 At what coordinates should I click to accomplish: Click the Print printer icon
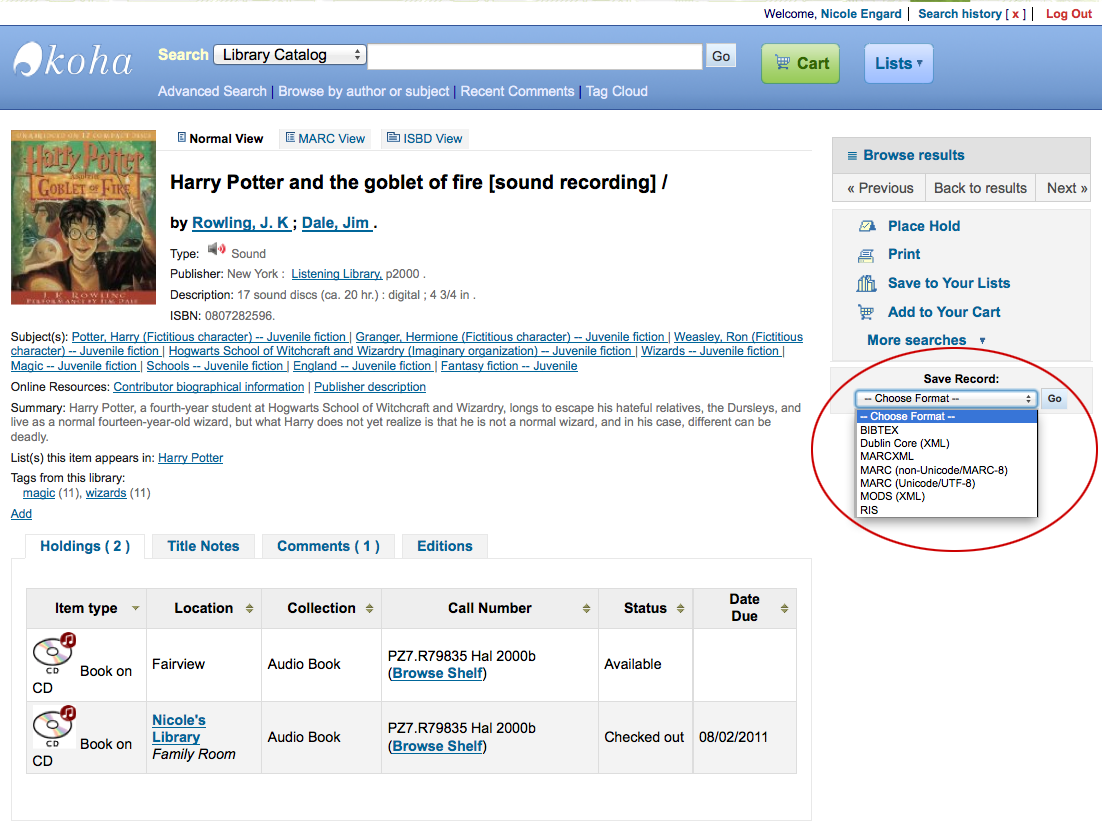(867, 255)
